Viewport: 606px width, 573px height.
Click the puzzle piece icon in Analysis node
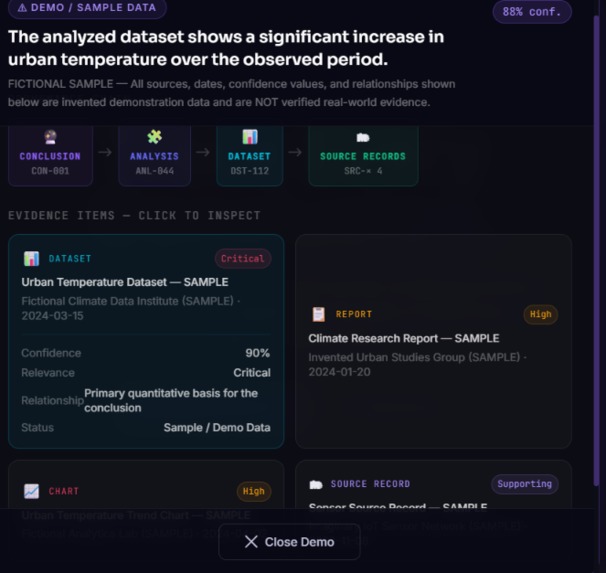coord(154,137)
